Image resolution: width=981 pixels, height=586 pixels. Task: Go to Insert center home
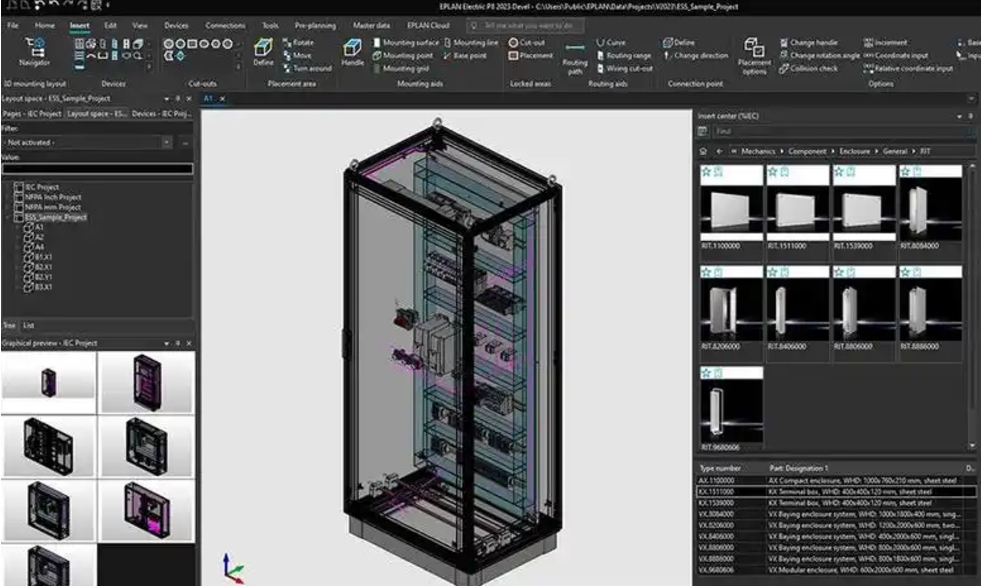[x=703, y=151]
